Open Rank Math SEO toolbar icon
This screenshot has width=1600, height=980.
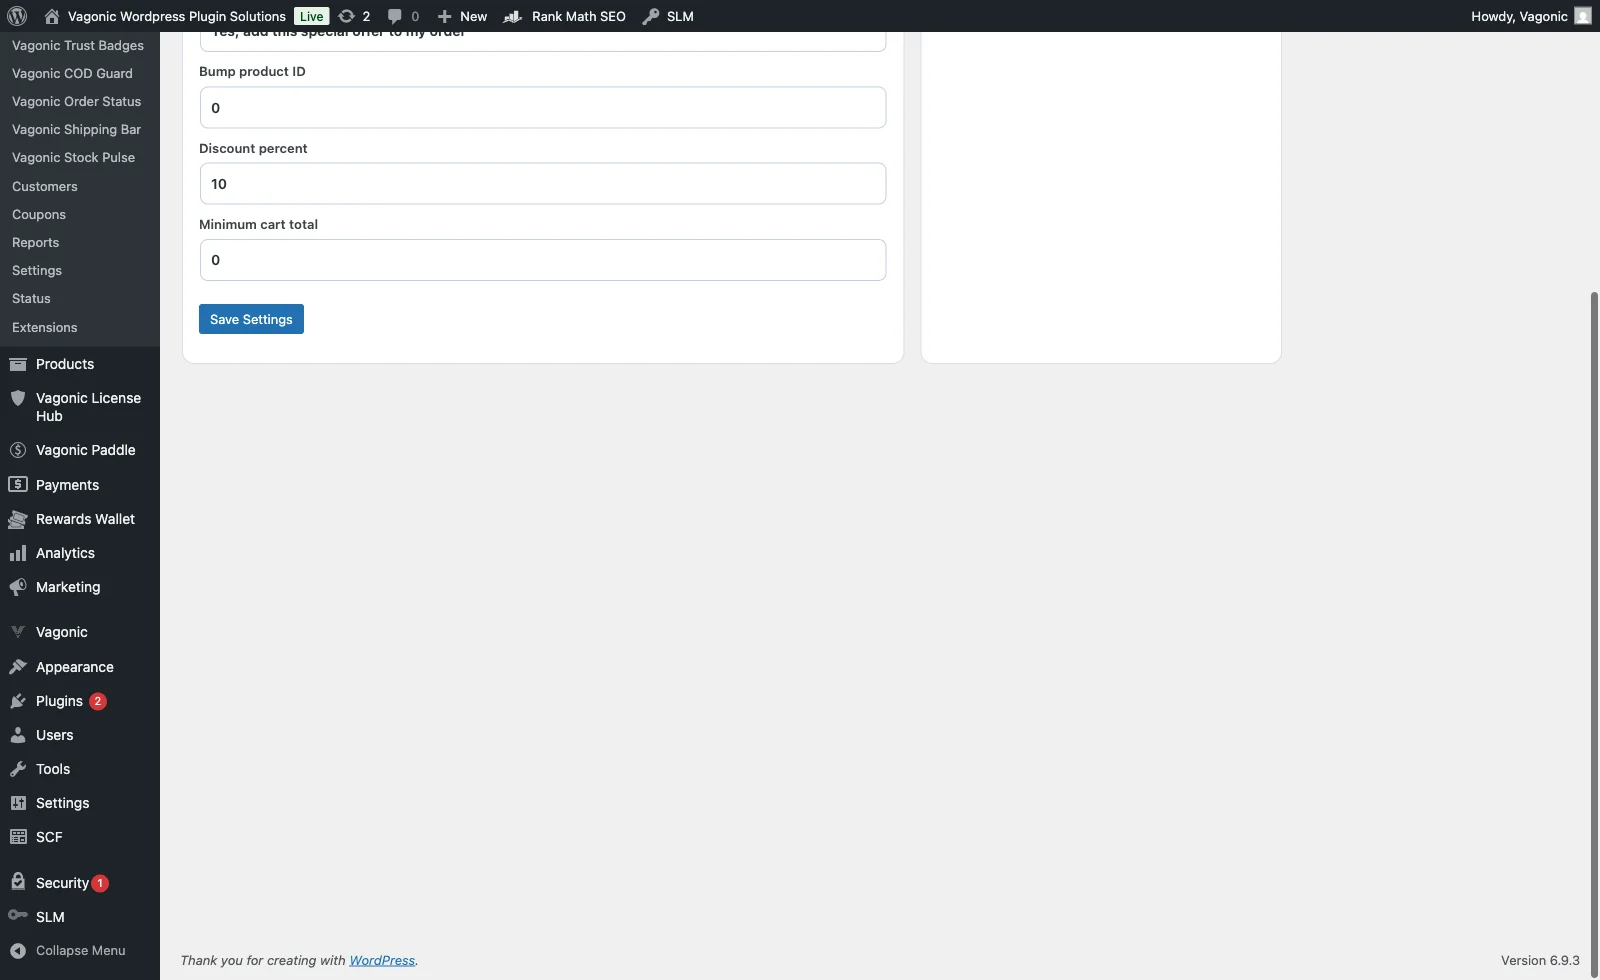pos(513,16)
